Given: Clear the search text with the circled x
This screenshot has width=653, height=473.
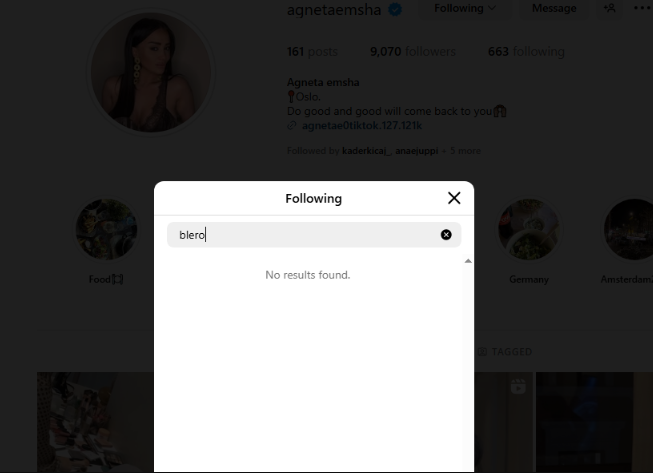Looking at the screenshot, I should click(x=446, y=235).
